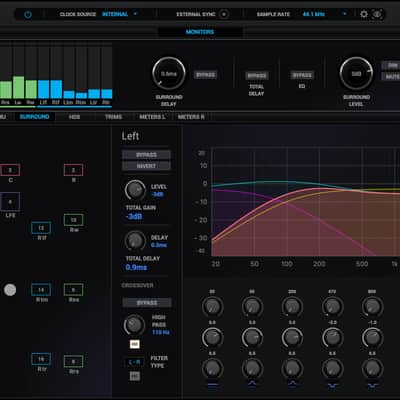Toggle the EQ BYPASS button
The image size is (400, 400).
(x=302, y=75)
